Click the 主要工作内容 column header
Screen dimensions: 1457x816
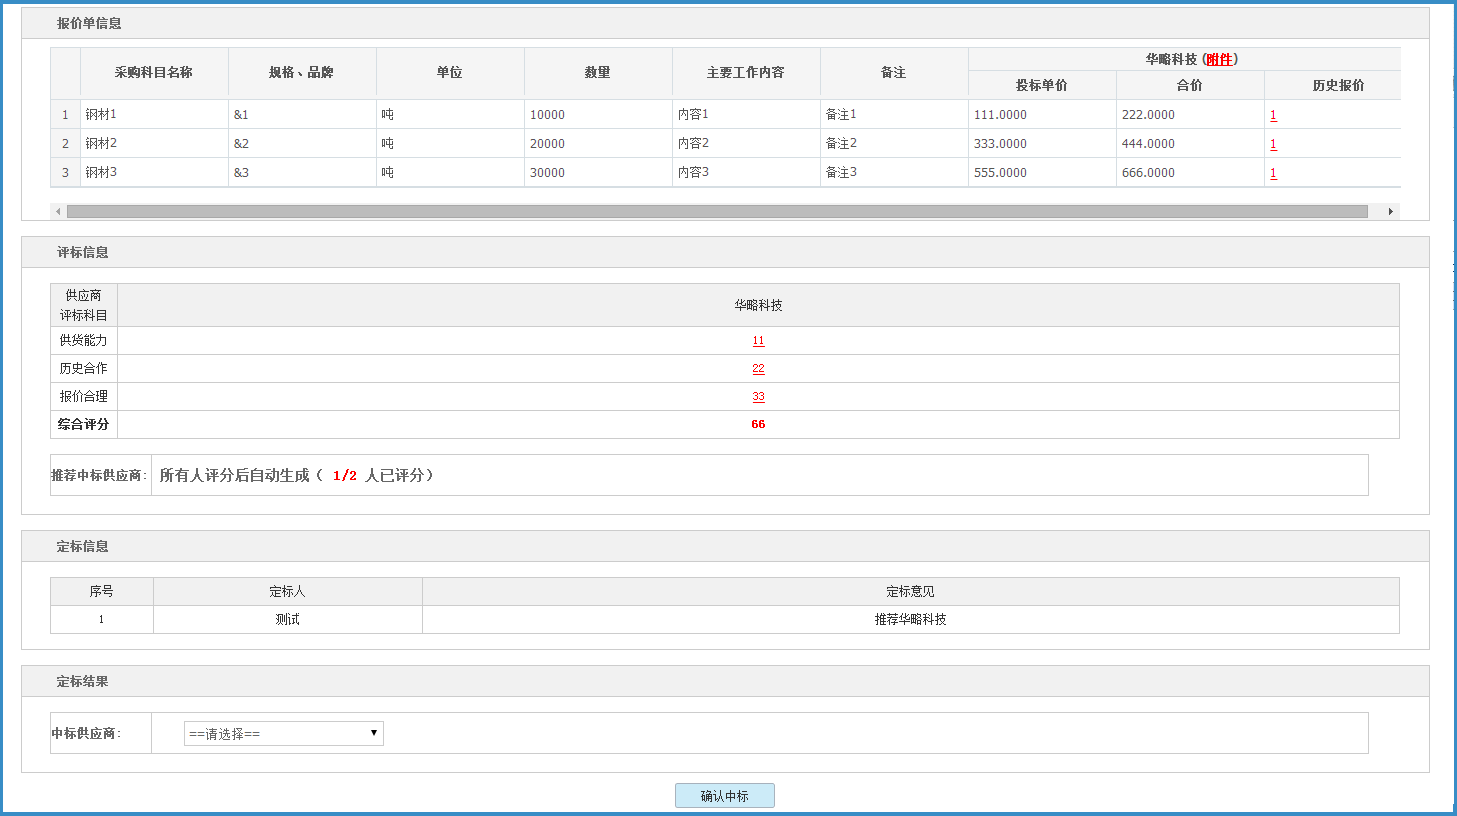pyautogui.click(x=746, y=73)
